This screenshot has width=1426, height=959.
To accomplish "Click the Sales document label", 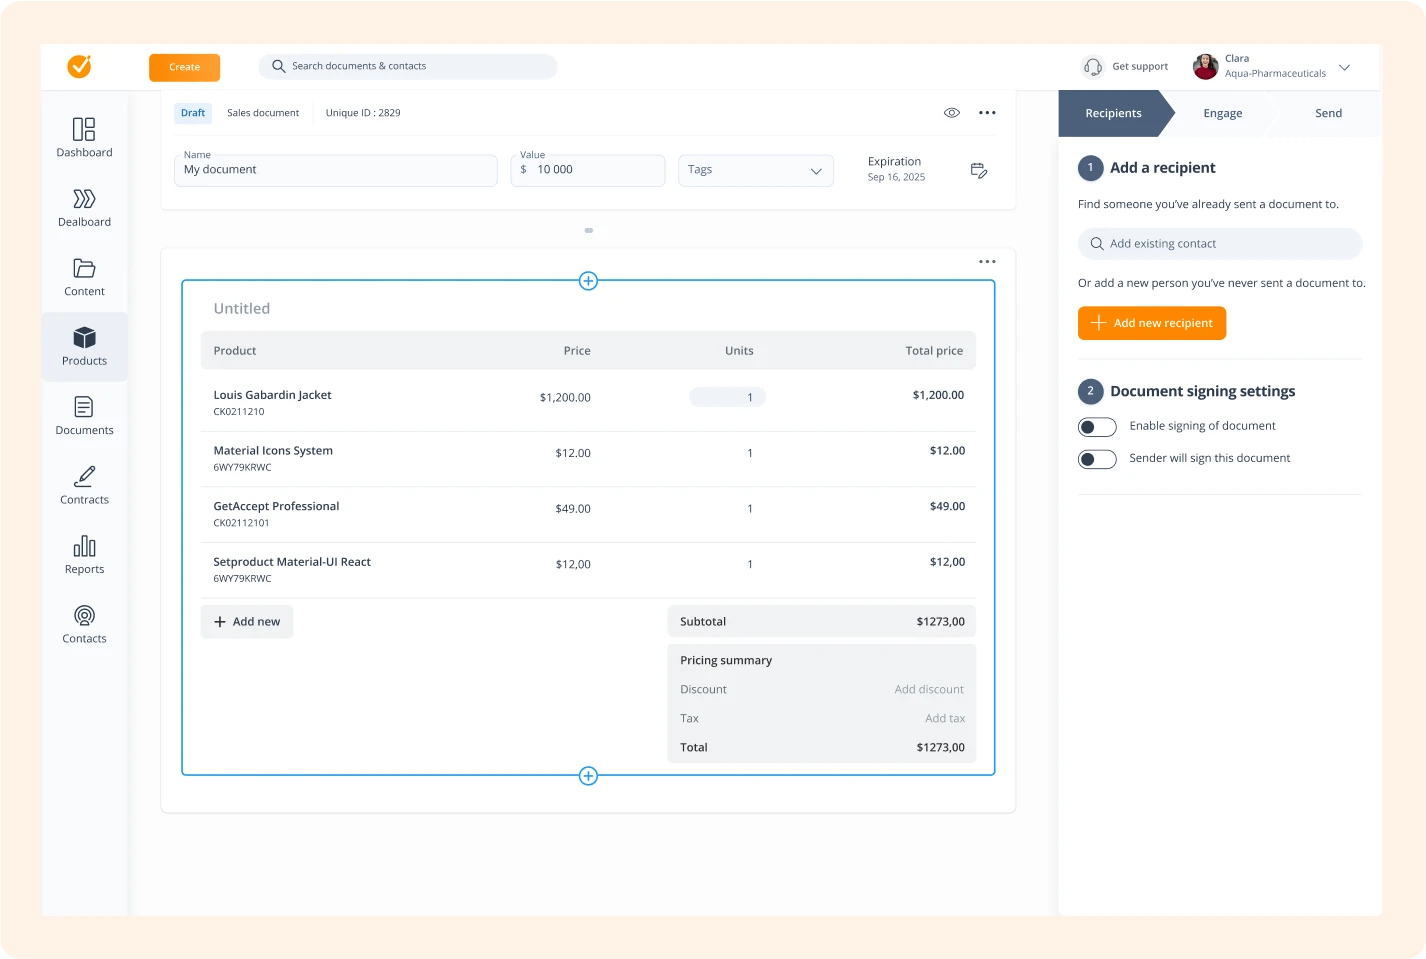I will click(263, 113).
